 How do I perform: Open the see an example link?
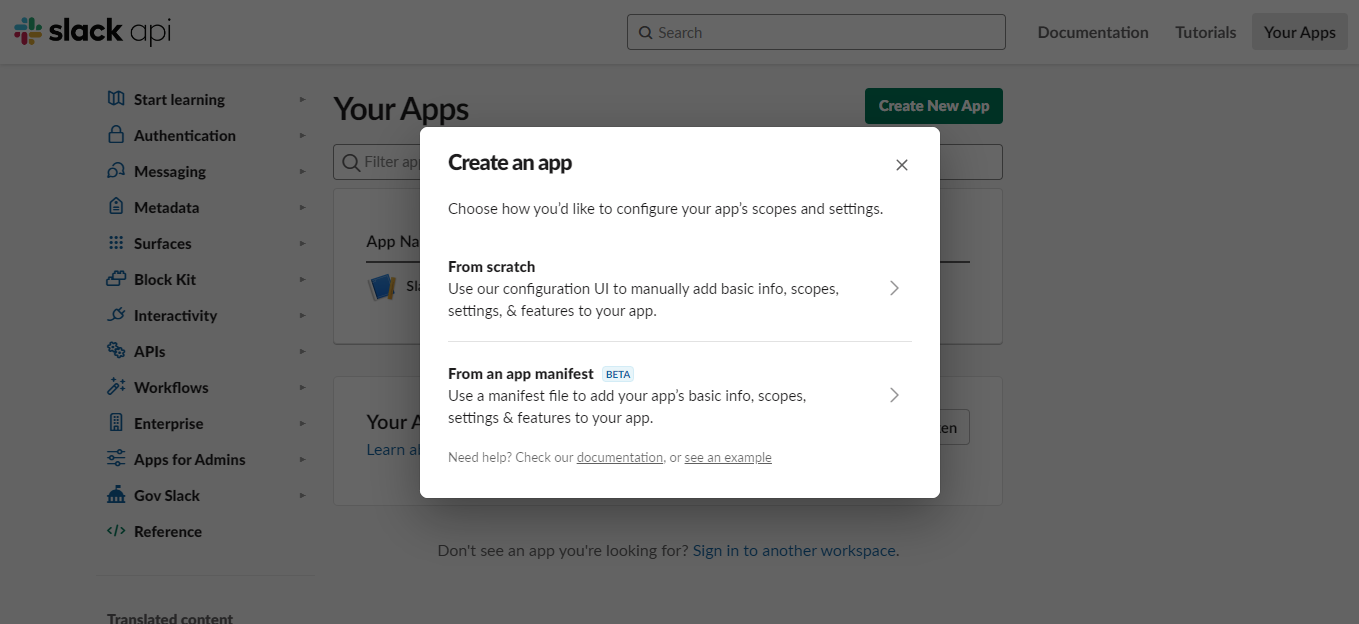click(x=728, y=457)
